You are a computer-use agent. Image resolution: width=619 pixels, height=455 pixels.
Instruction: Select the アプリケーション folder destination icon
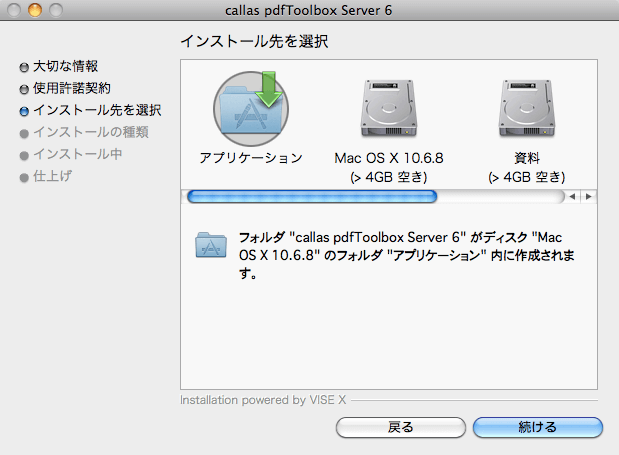[251, 109]
